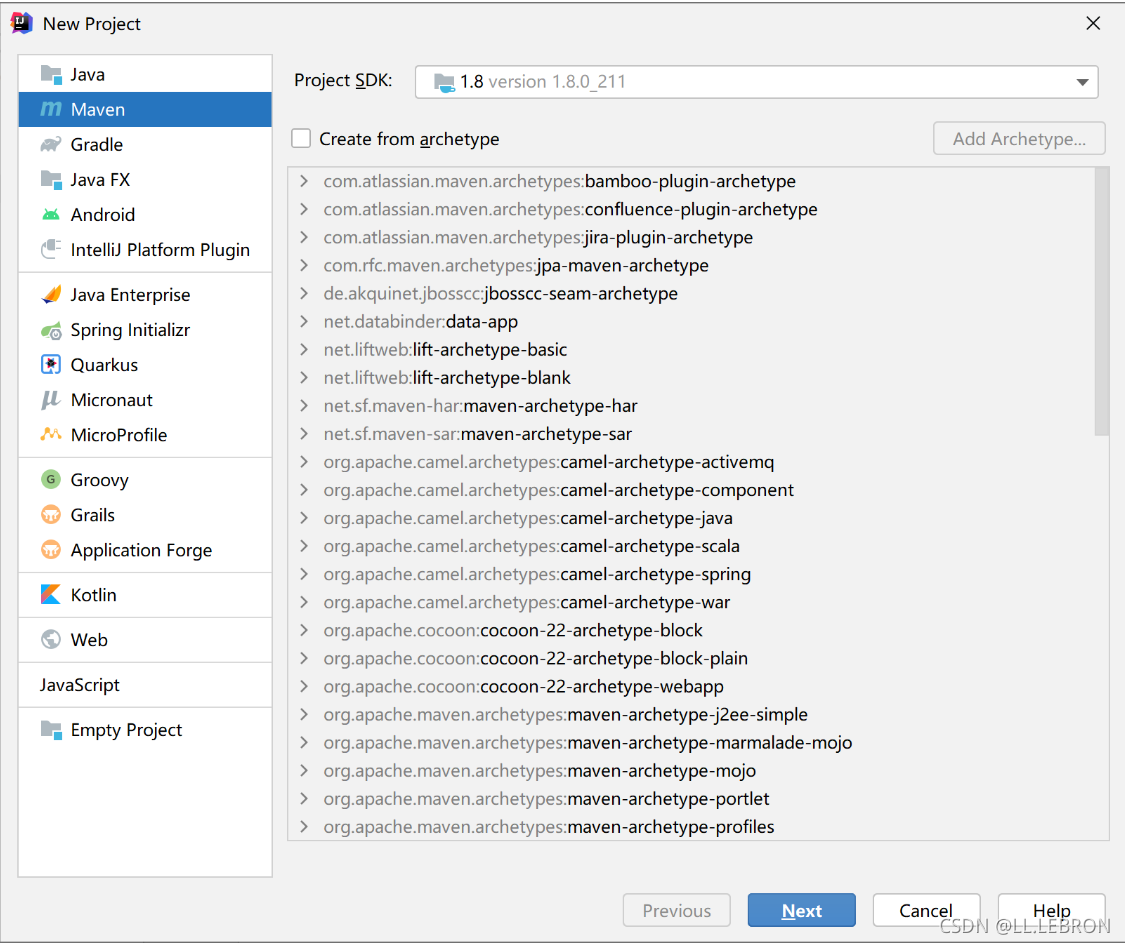Expand maven-archetype-har node
This screenshot has width=1125, height=944.
point(304,405)
